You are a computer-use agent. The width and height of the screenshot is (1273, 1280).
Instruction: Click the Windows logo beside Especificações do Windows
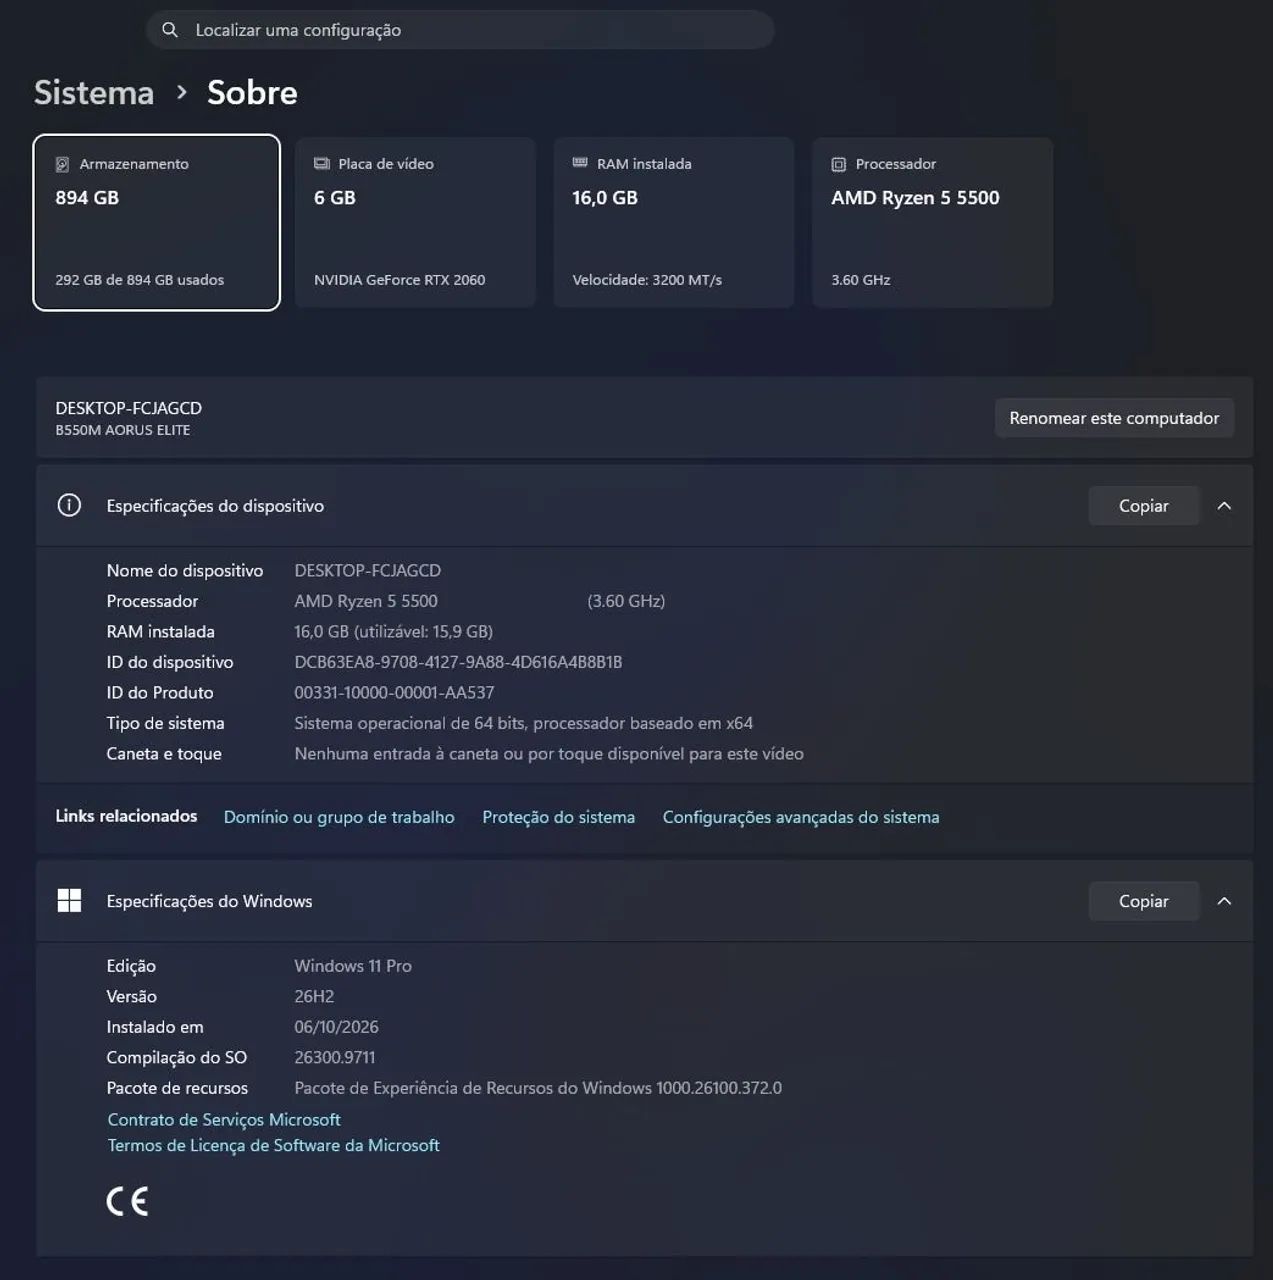click(x=69, y=901)
